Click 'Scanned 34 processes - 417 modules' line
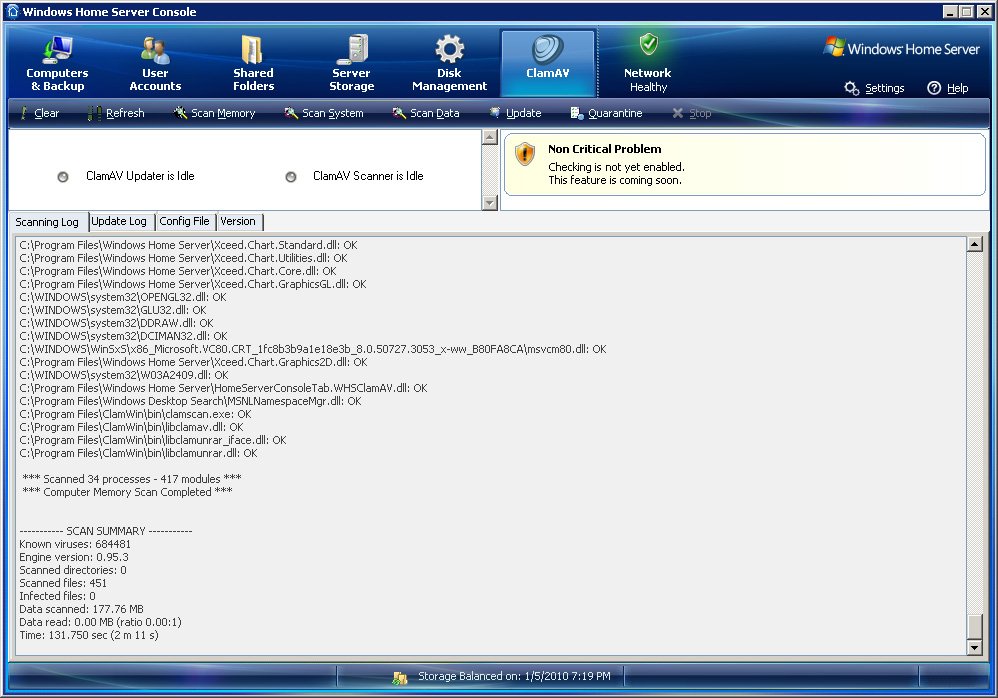This screenshot has width=998, height=698. point(132,479)
